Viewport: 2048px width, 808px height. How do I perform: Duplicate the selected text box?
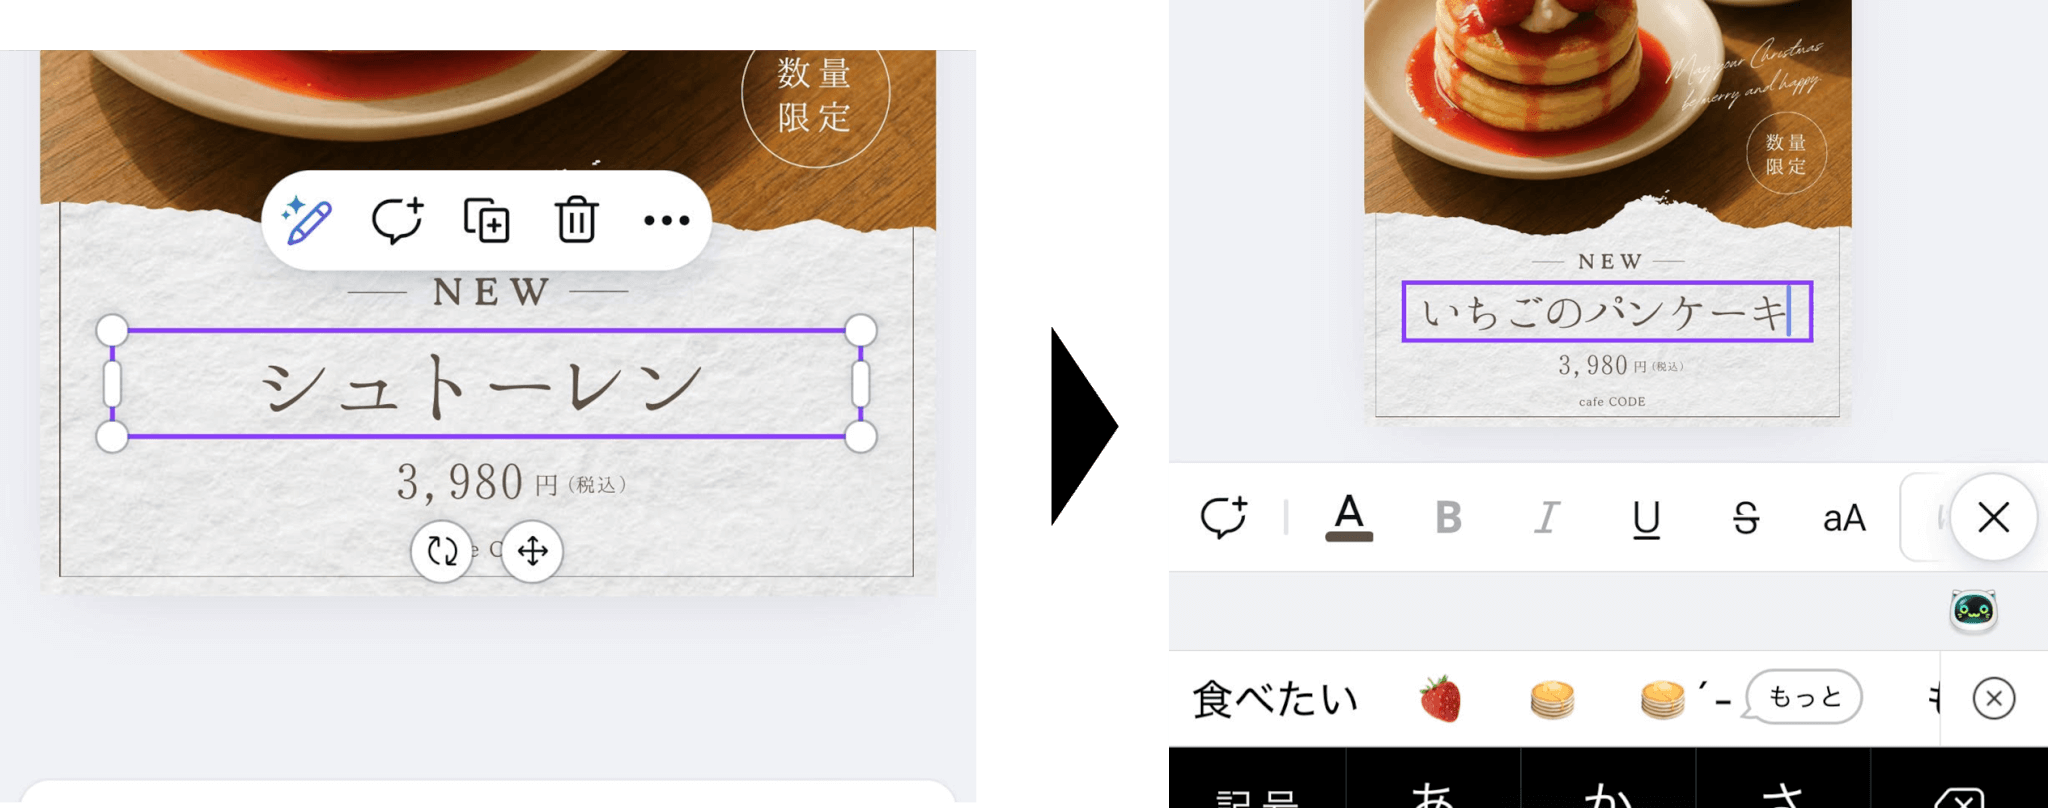(487, 221)
